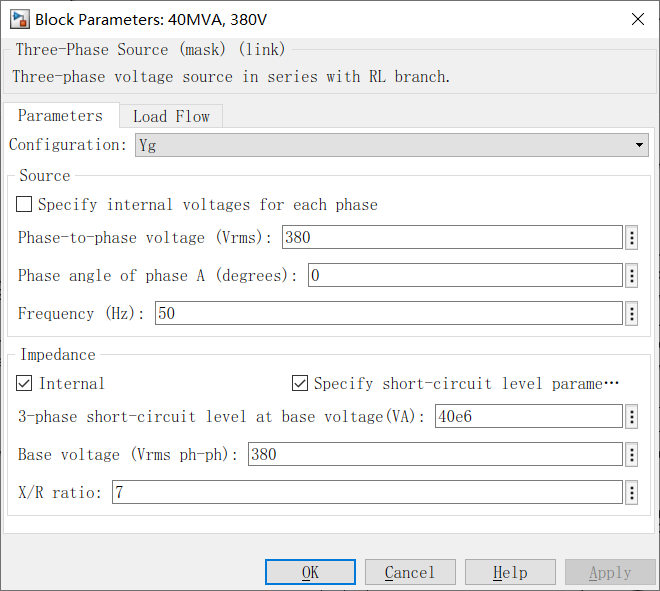Select the Parameters tab
660x591 pixels.
[x=60, y=115]
